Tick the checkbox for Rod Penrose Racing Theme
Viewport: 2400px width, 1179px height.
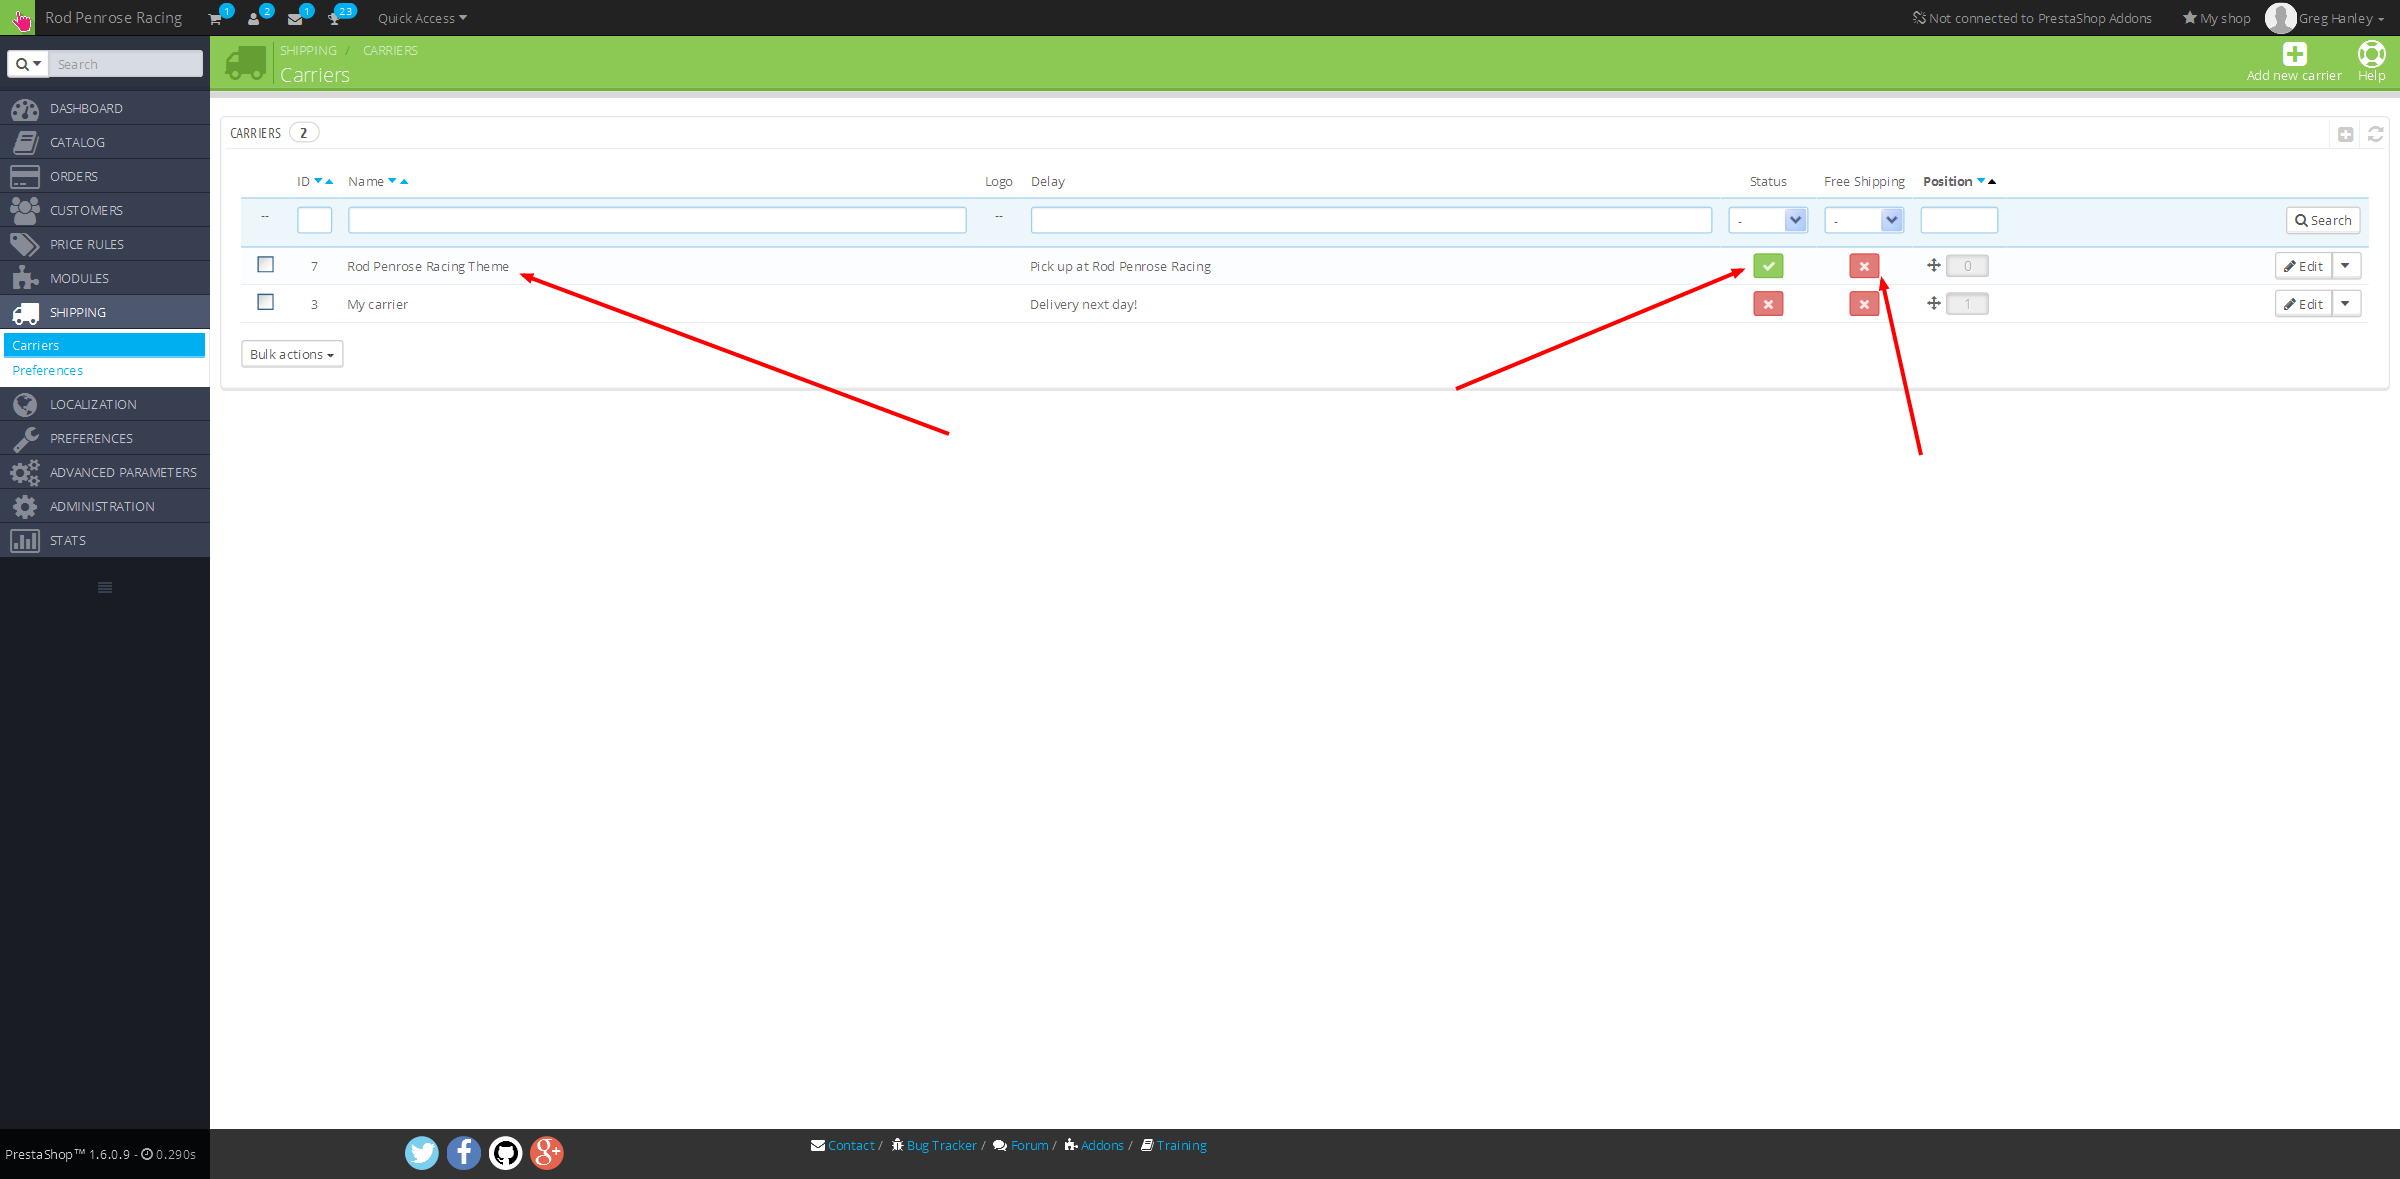coord(265,265)
